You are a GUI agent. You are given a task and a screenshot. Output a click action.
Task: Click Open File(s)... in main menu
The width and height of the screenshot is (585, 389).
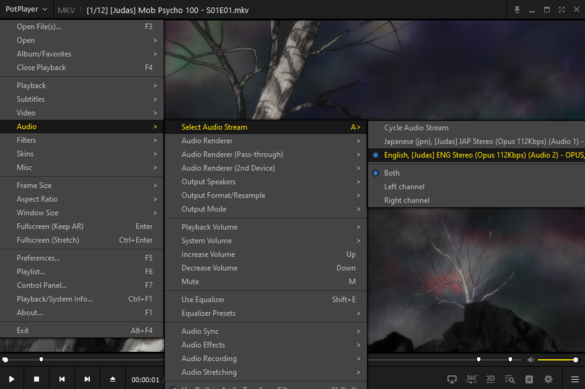click(82, 26)
